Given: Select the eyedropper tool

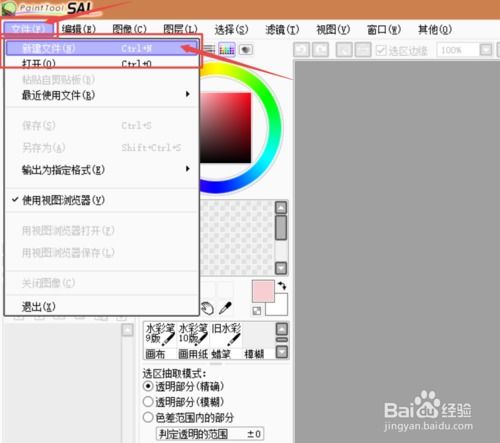Looking at the screenshot, I should pos(225,308).
